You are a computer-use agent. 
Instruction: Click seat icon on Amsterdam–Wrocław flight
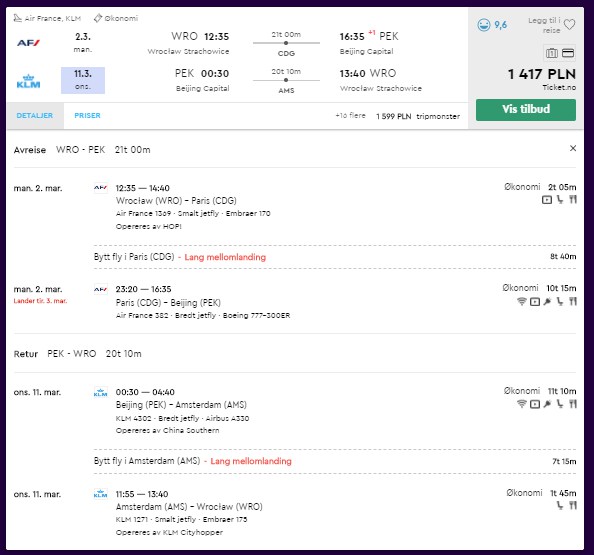pos(560,505)
